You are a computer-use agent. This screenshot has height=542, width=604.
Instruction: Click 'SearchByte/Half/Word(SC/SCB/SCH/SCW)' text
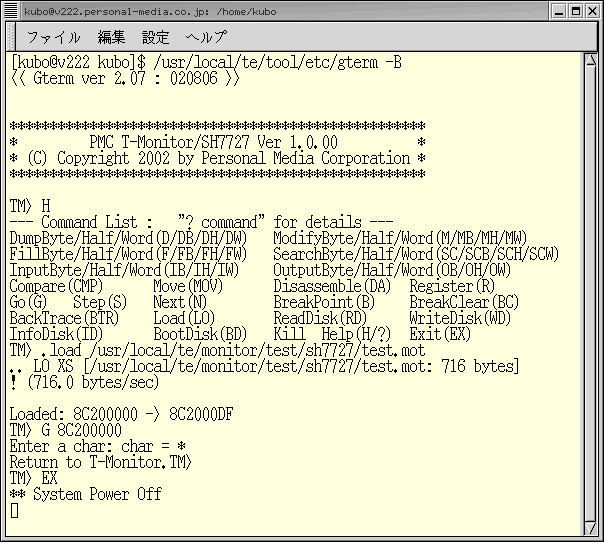[x=416, y=254]
